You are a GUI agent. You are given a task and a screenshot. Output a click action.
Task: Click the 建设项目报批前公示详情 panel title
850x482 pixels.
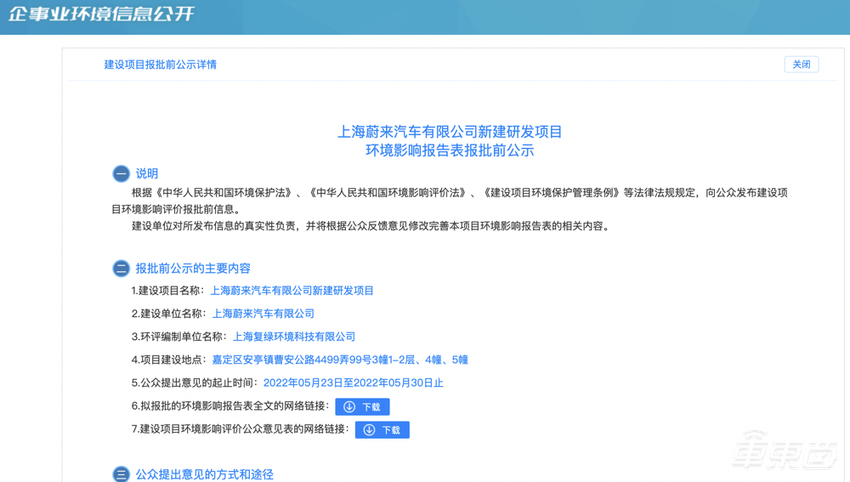pyautogui.click(x=160, y=65)
